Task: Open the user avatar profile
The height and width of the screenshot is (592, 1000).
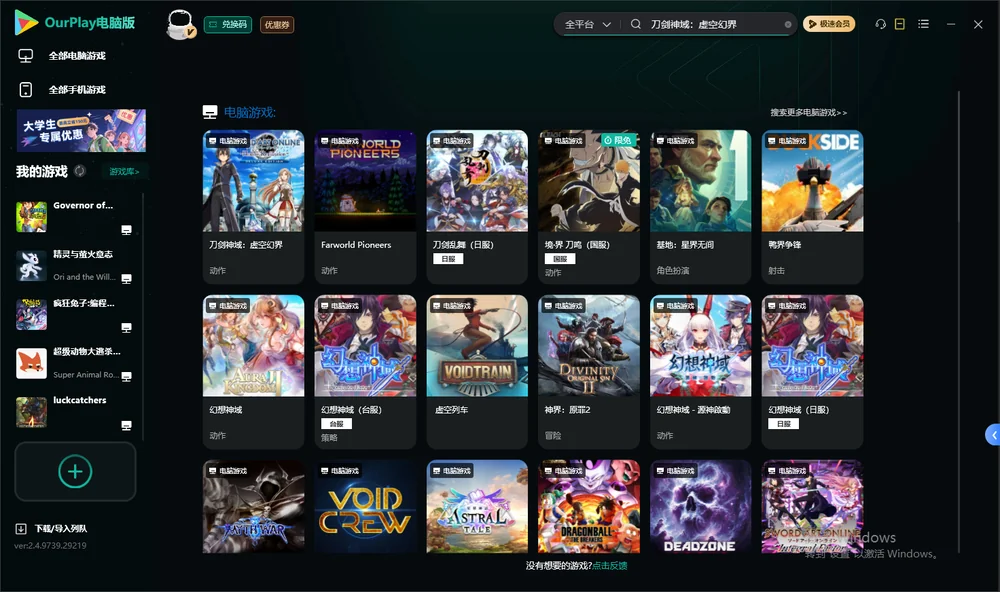Action: [x=180, y=24]
